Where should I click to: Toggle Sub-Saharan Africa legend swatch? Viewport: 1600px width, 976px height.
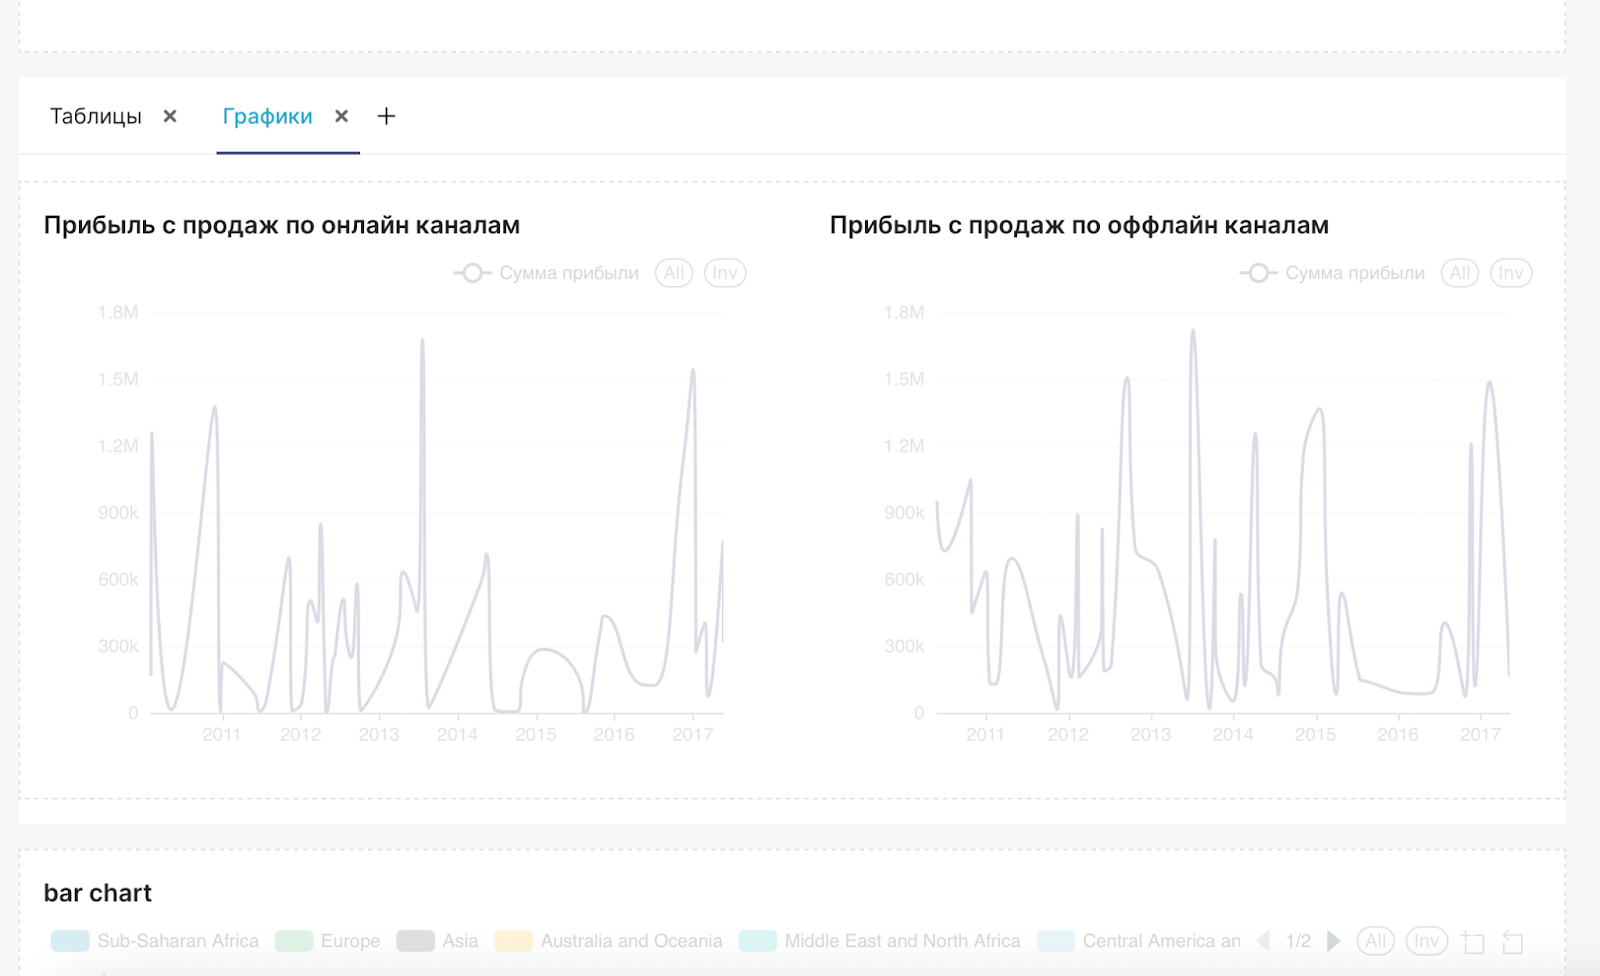coord(70,941)
